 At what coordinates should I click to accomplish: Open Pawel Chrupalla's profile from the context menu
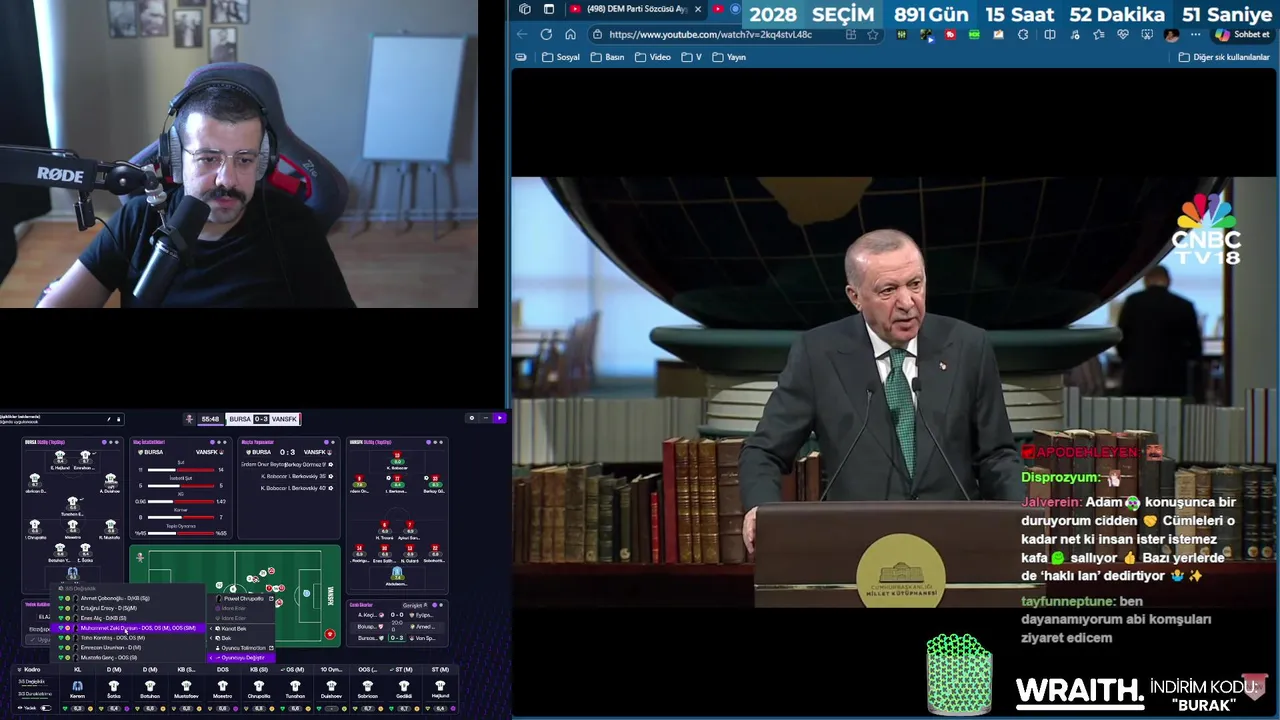241,598
